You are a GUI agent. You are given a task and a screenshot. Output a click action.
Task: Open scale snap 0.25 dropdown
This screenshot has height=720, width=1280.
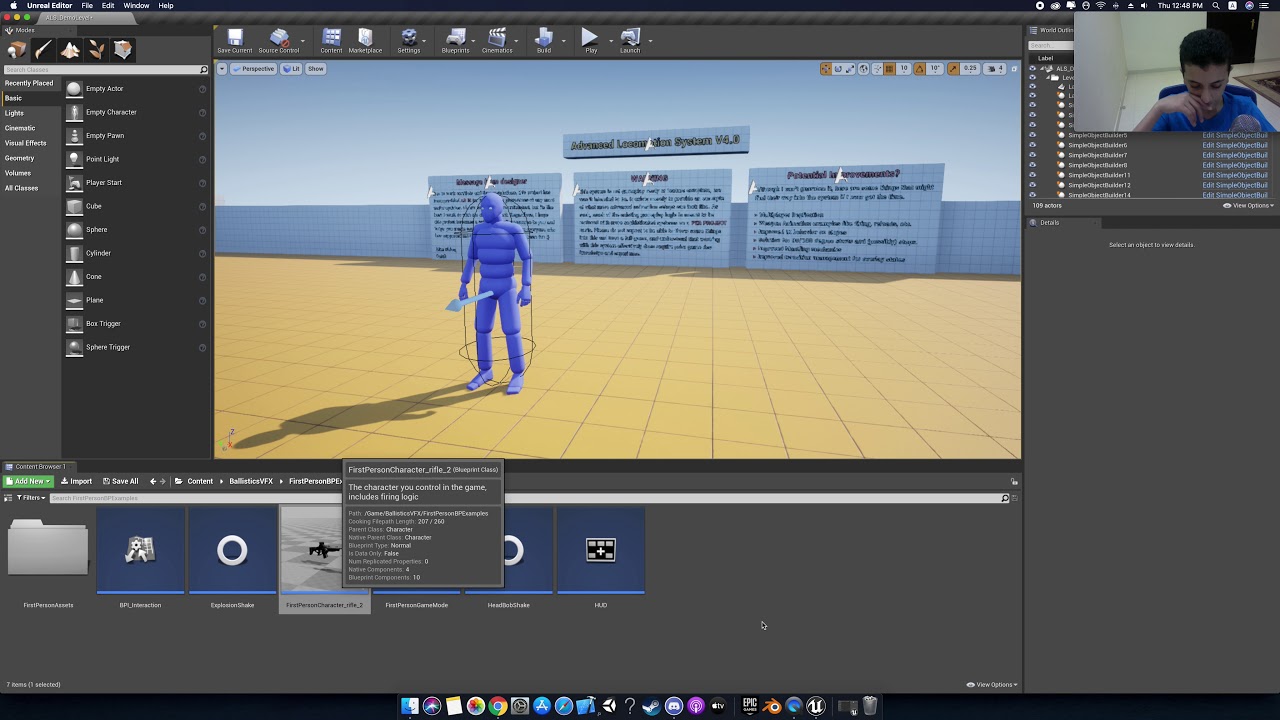tap(970, 69)
